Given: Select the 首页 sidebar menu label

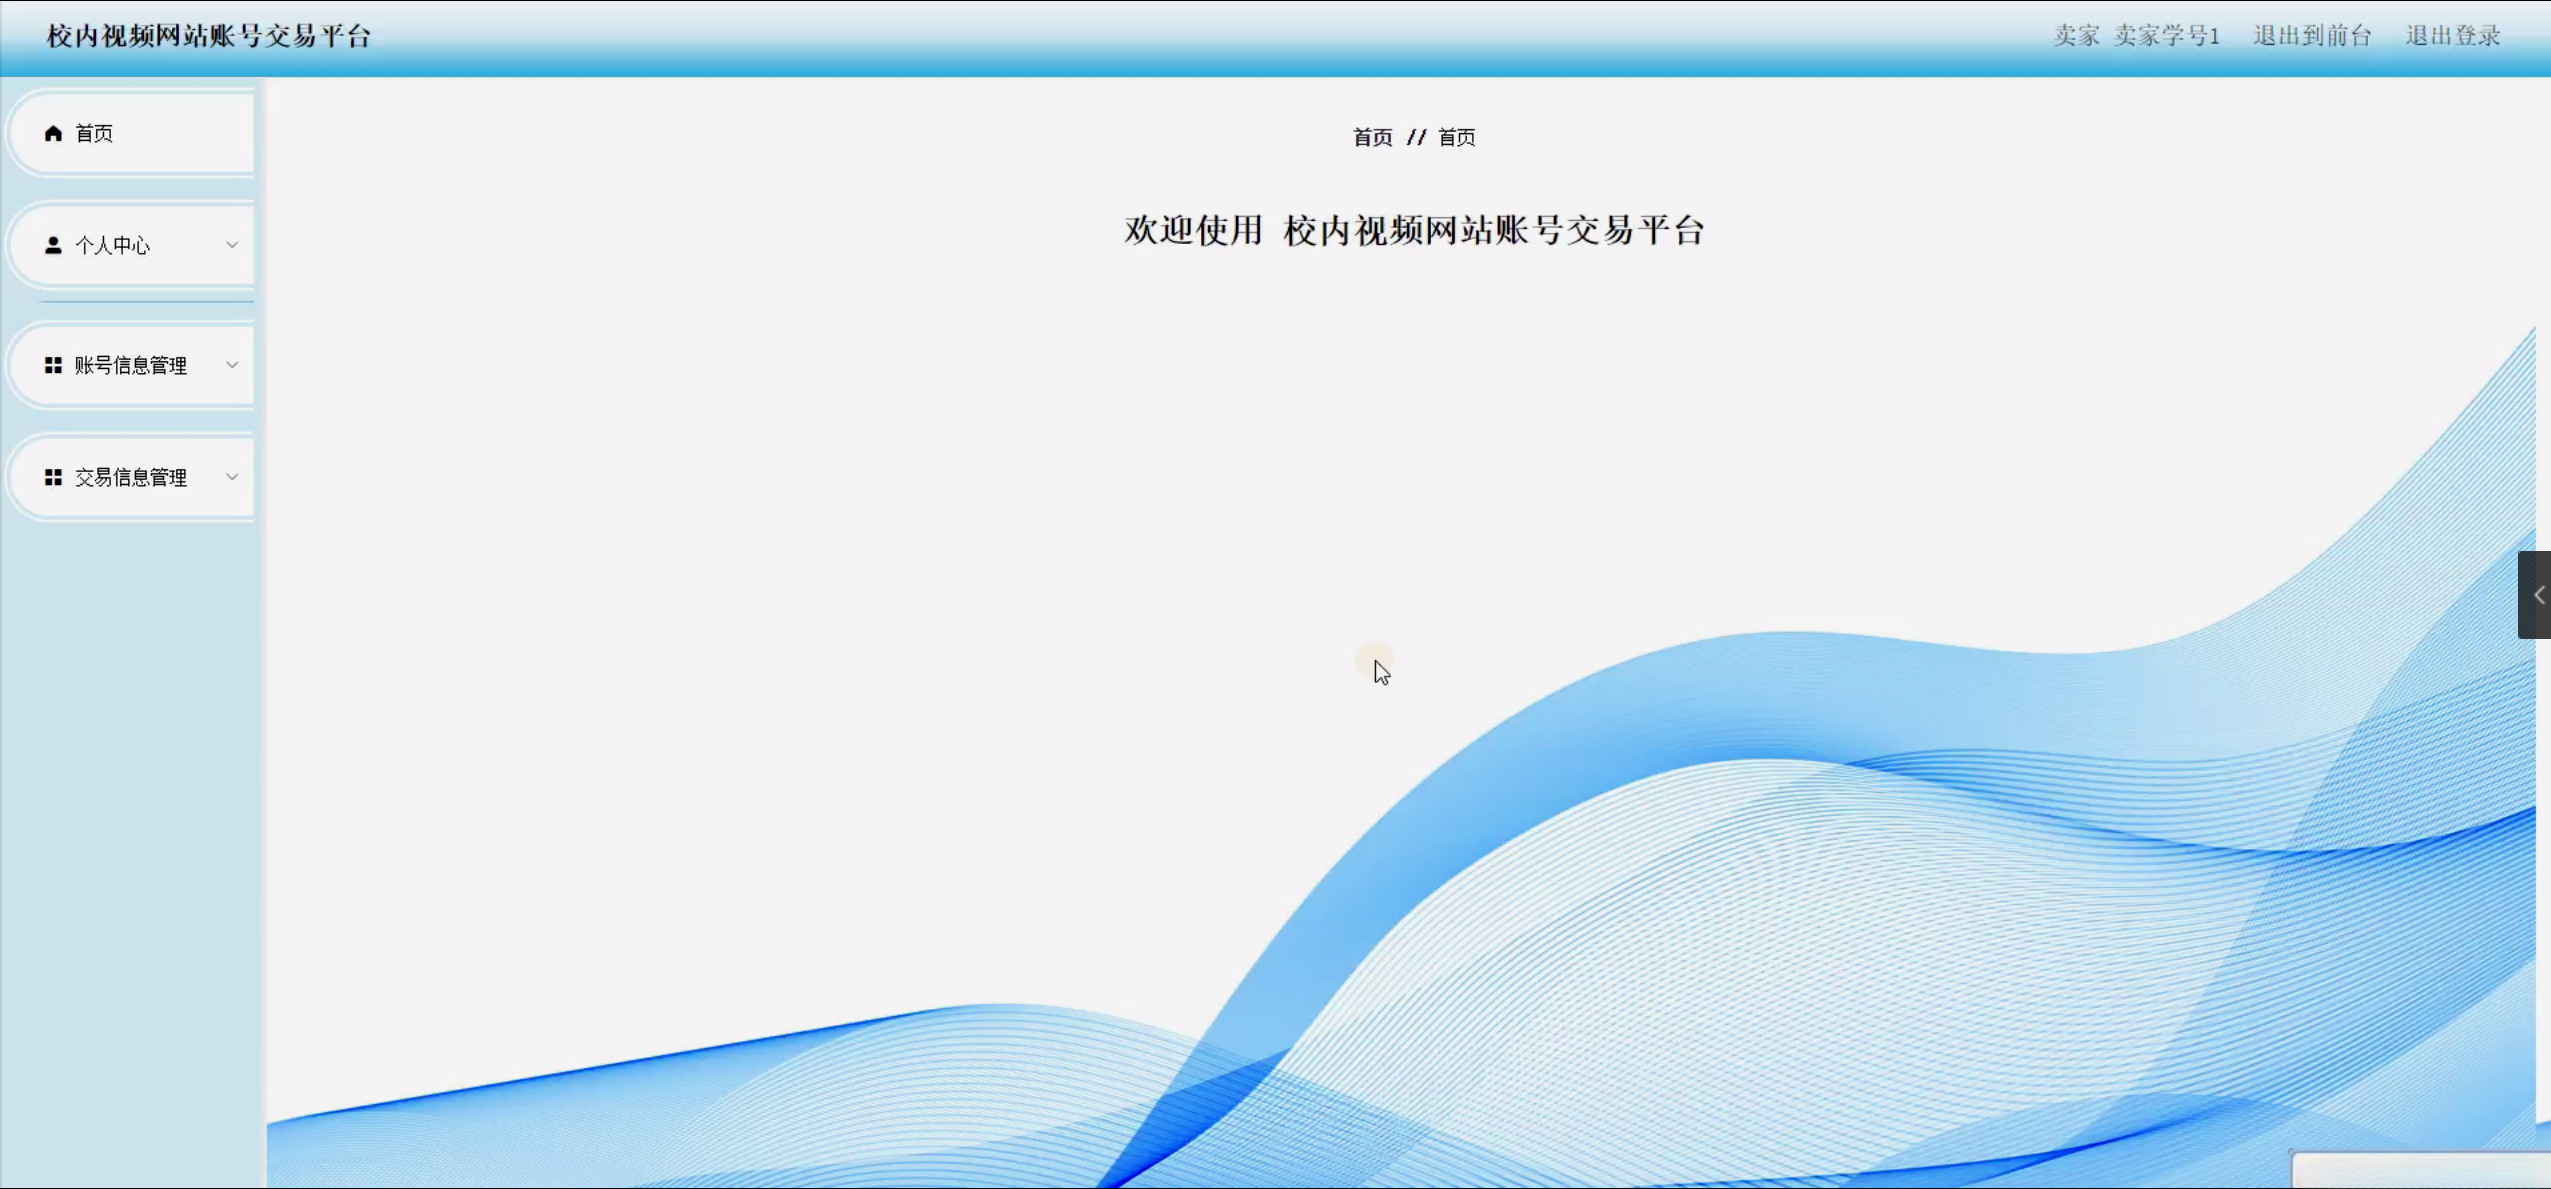Looking at the screenshot, I should point(94,133).
